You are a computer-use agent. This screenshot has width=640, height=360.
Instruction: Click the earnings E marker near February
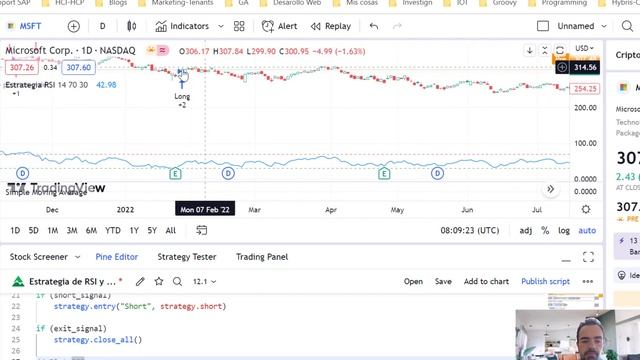[175, 174]
